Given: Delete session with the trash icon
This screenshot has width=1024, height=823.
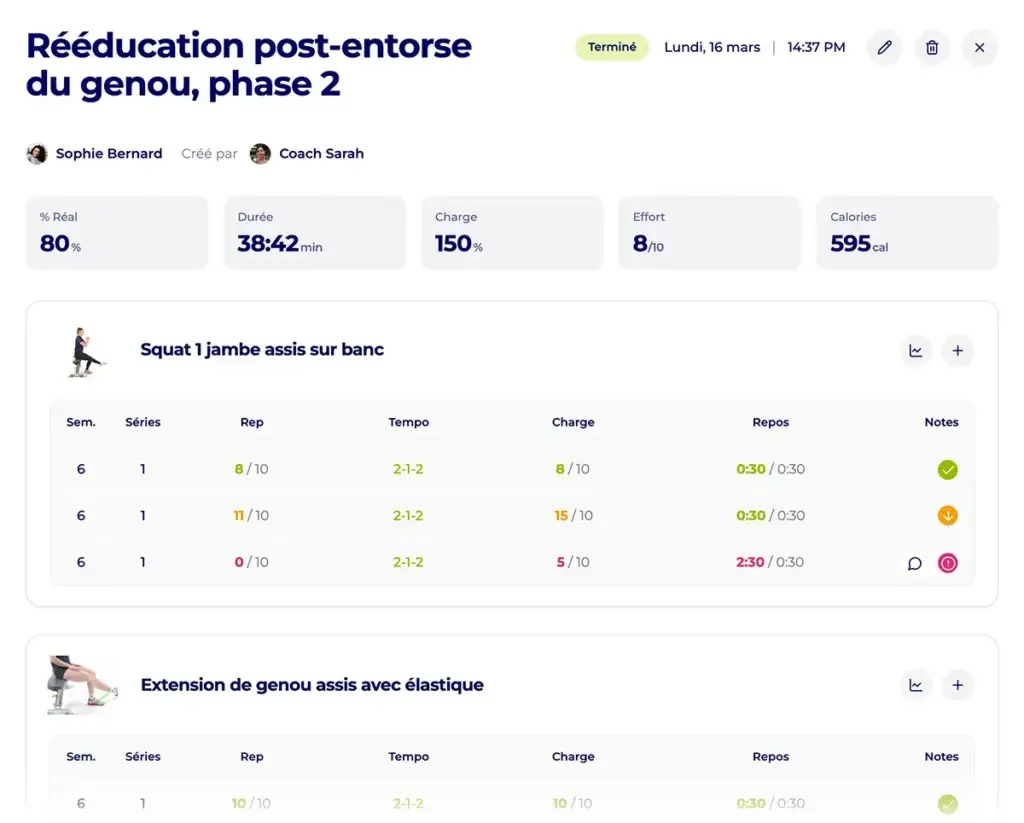Looking at the screenshot, I should pos(932,48).
